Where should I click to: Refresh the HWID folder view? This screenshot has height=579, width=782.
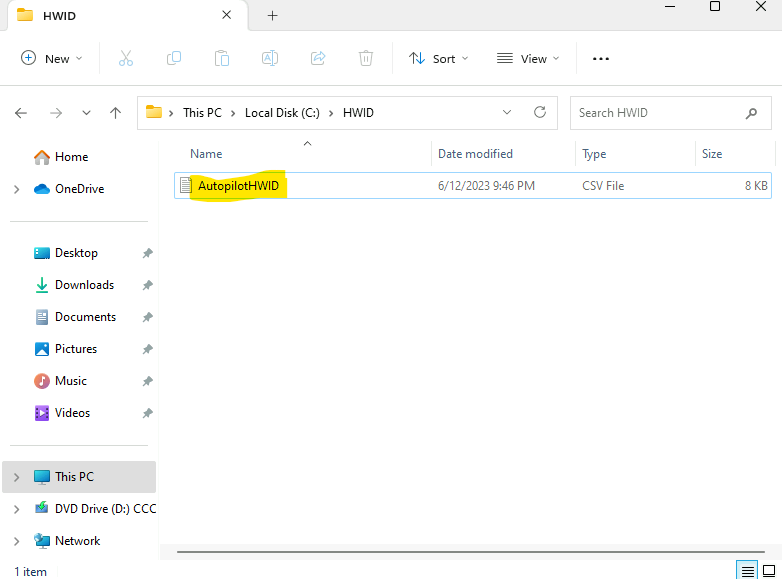[540, 112]
